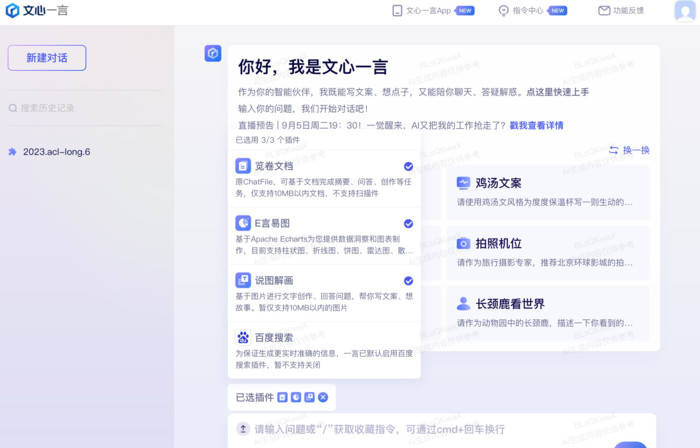Image resolution: width=700 pixels, height=448 pixels.
Task: Click the 鸡汤文案 card icon
Action: (463, 183)
